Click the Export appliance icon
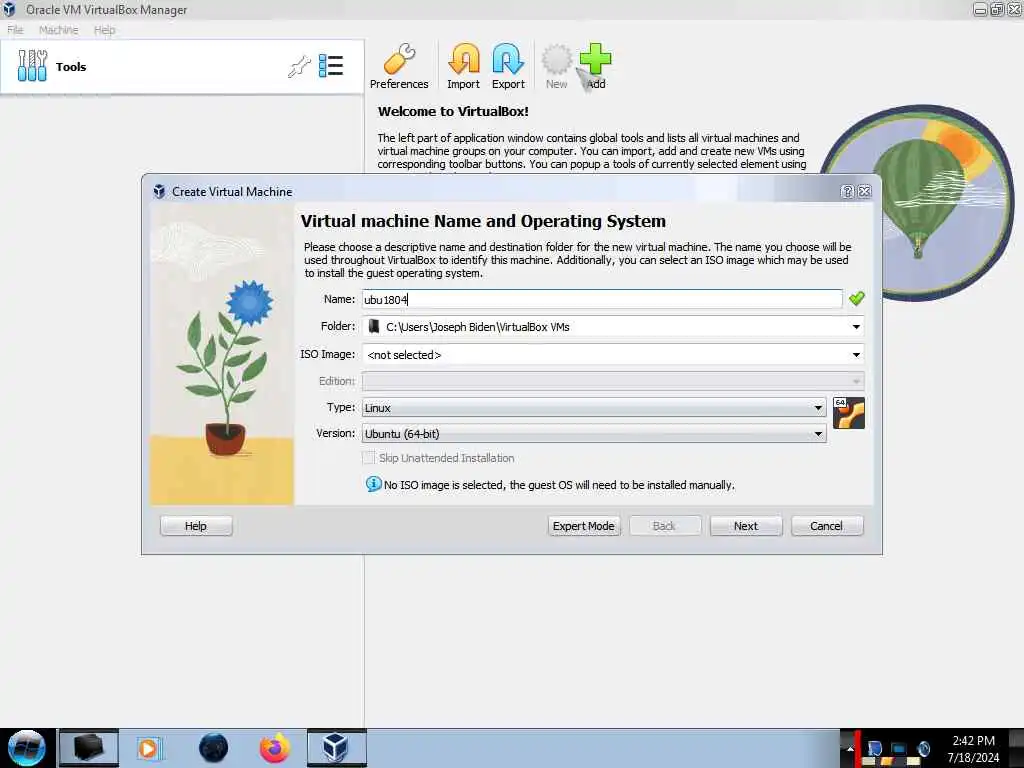The width and height of the screenshot is (1024, 768). click(x=508, y=66)
